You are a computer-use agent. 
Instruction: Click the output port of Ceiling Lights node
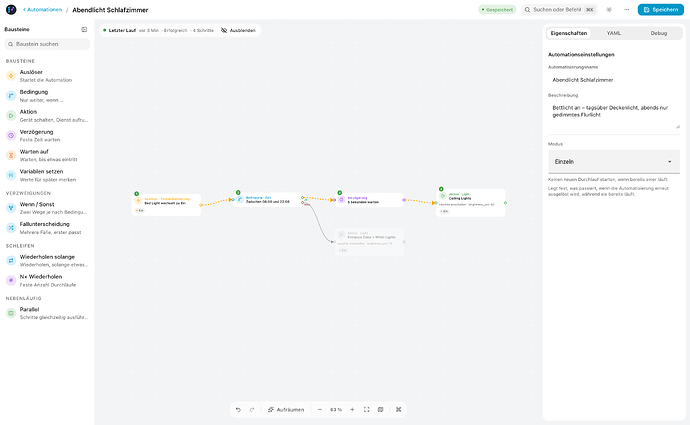point(506,203)
